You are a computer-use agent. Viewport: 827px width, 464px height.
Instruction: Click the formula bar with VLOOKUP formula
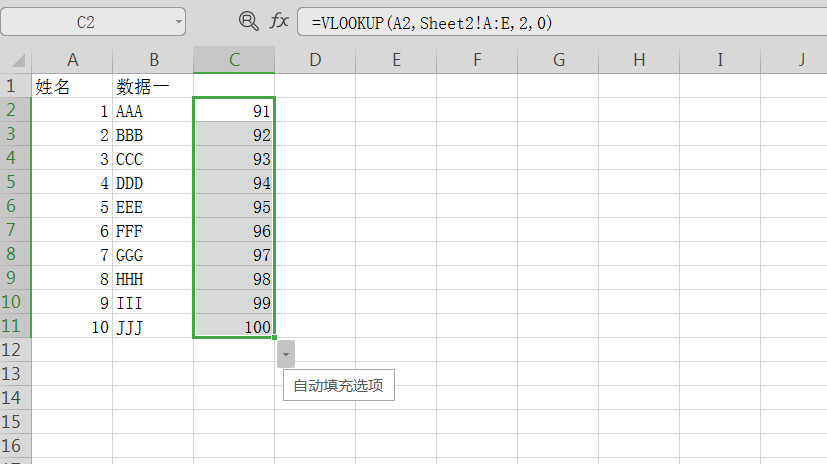(x=562, y=22)
